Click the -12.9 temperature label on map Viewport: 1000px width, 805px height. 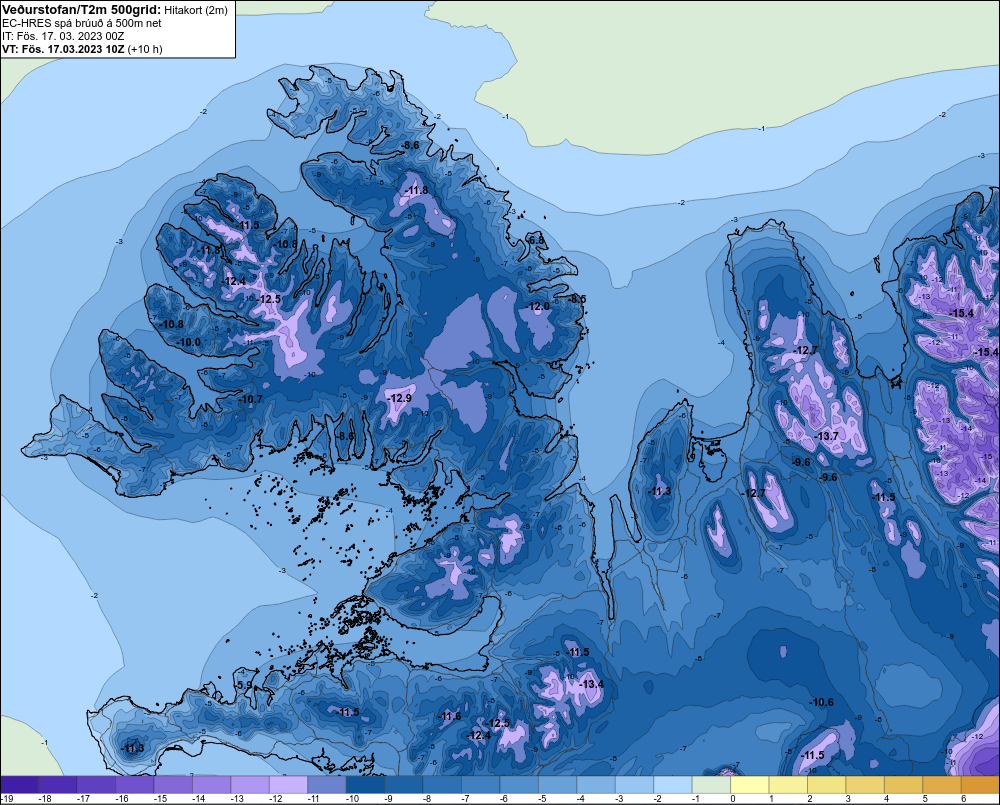coord(399,397)
